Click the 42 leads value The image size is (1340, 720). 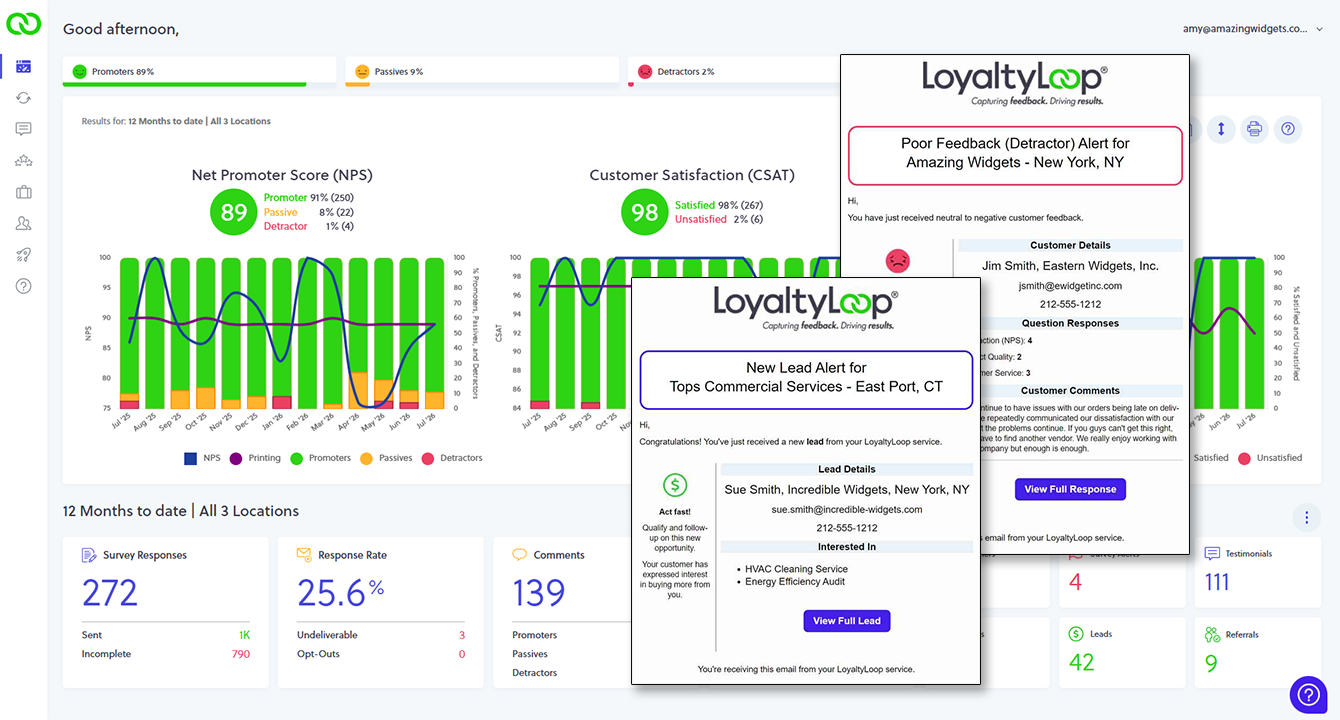(1081, 662)
